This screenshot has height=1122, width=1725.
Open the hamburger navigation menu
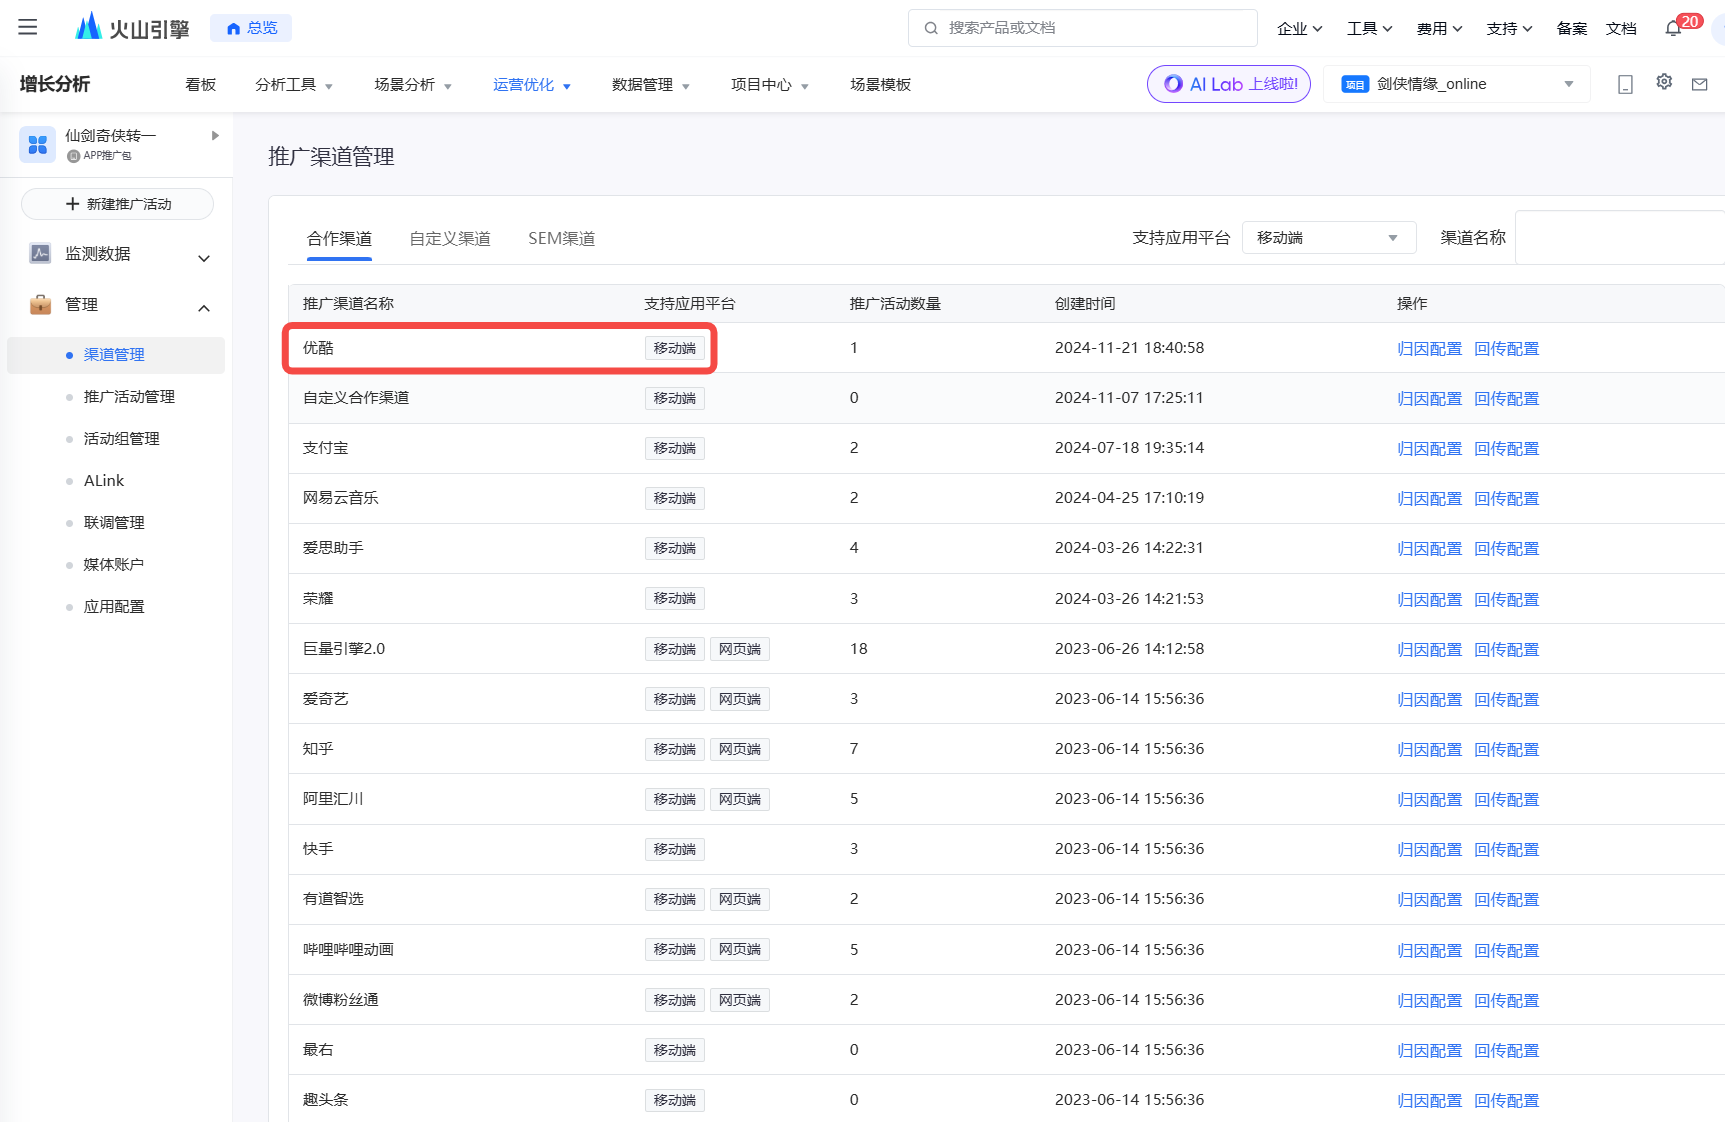pos(28,27)
